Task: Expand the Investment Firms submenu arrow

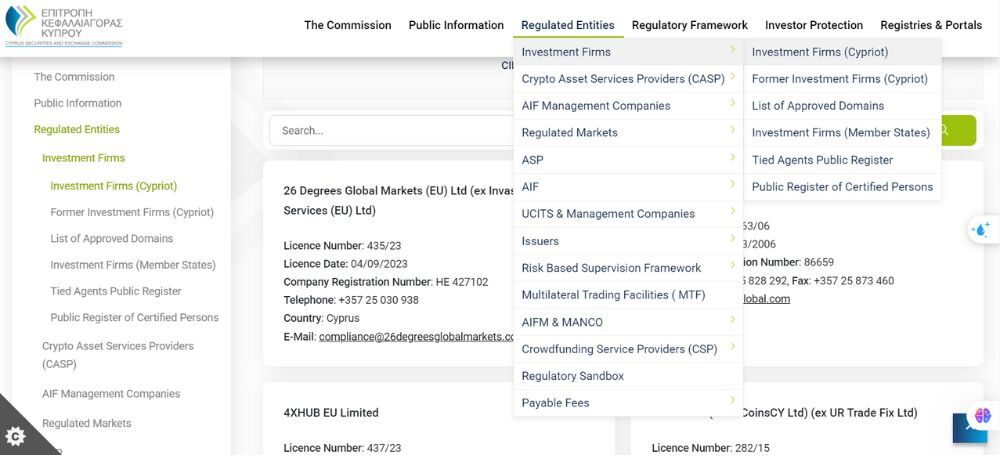Action: [732, 50]
